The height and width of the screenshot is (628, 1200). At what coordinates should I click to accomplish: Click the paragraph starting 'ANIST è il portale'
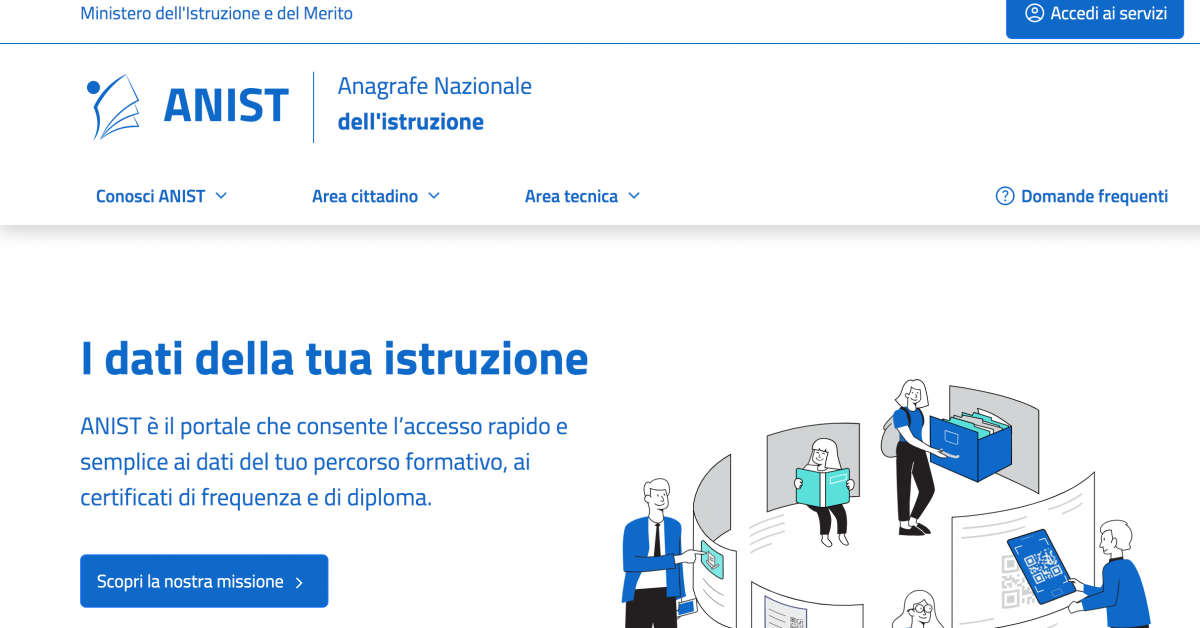pyautogui.click(x=324, y=462)
